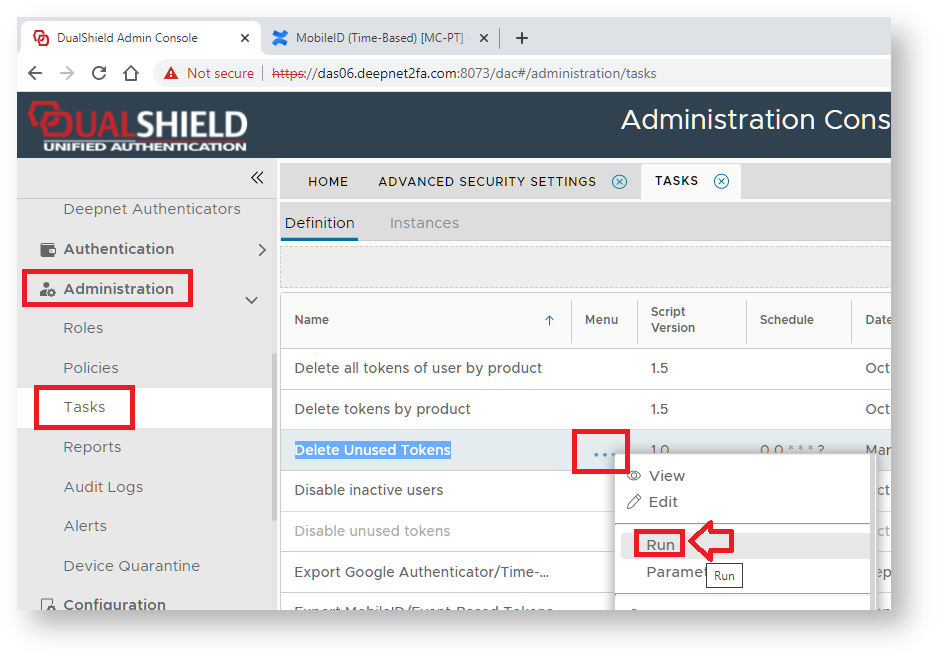Sort by the Name column header
The height and width of the screenshot is (658, 939).
tap(311, 320)
